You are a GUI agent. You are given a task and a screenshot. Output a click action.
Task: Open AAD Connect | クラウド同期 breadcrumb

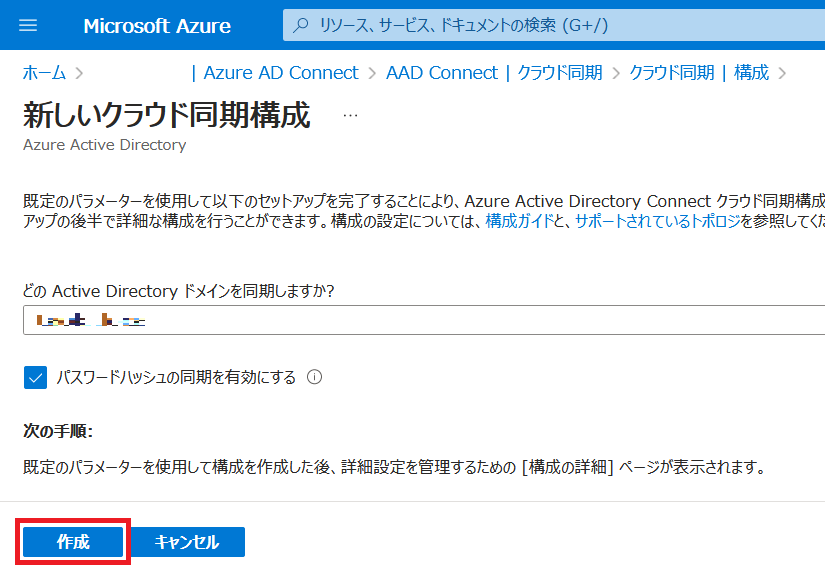(494, 73)
